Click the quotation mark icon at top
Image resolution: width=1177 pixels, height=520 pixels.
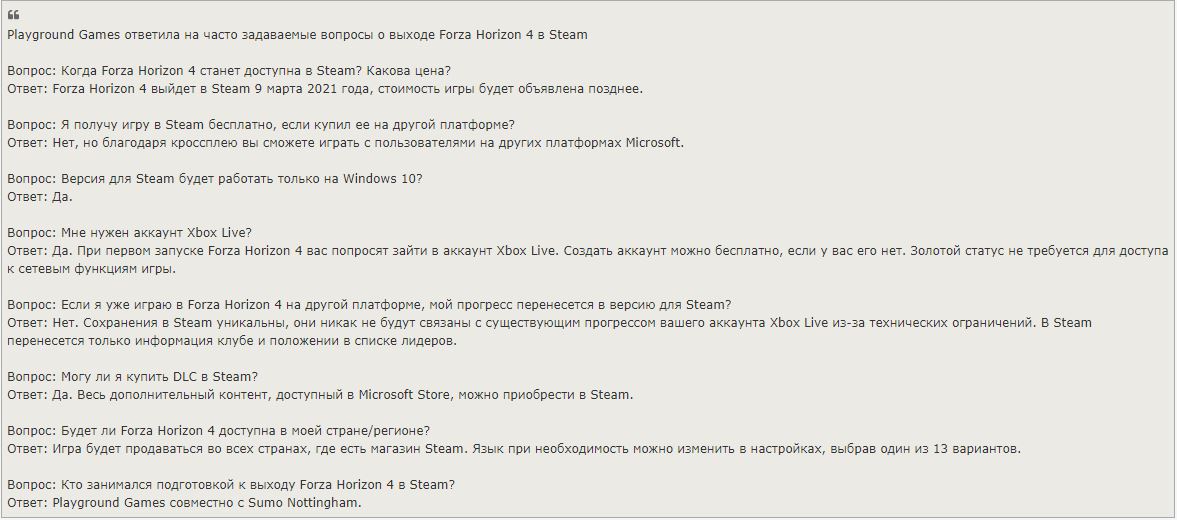point(14,16)
